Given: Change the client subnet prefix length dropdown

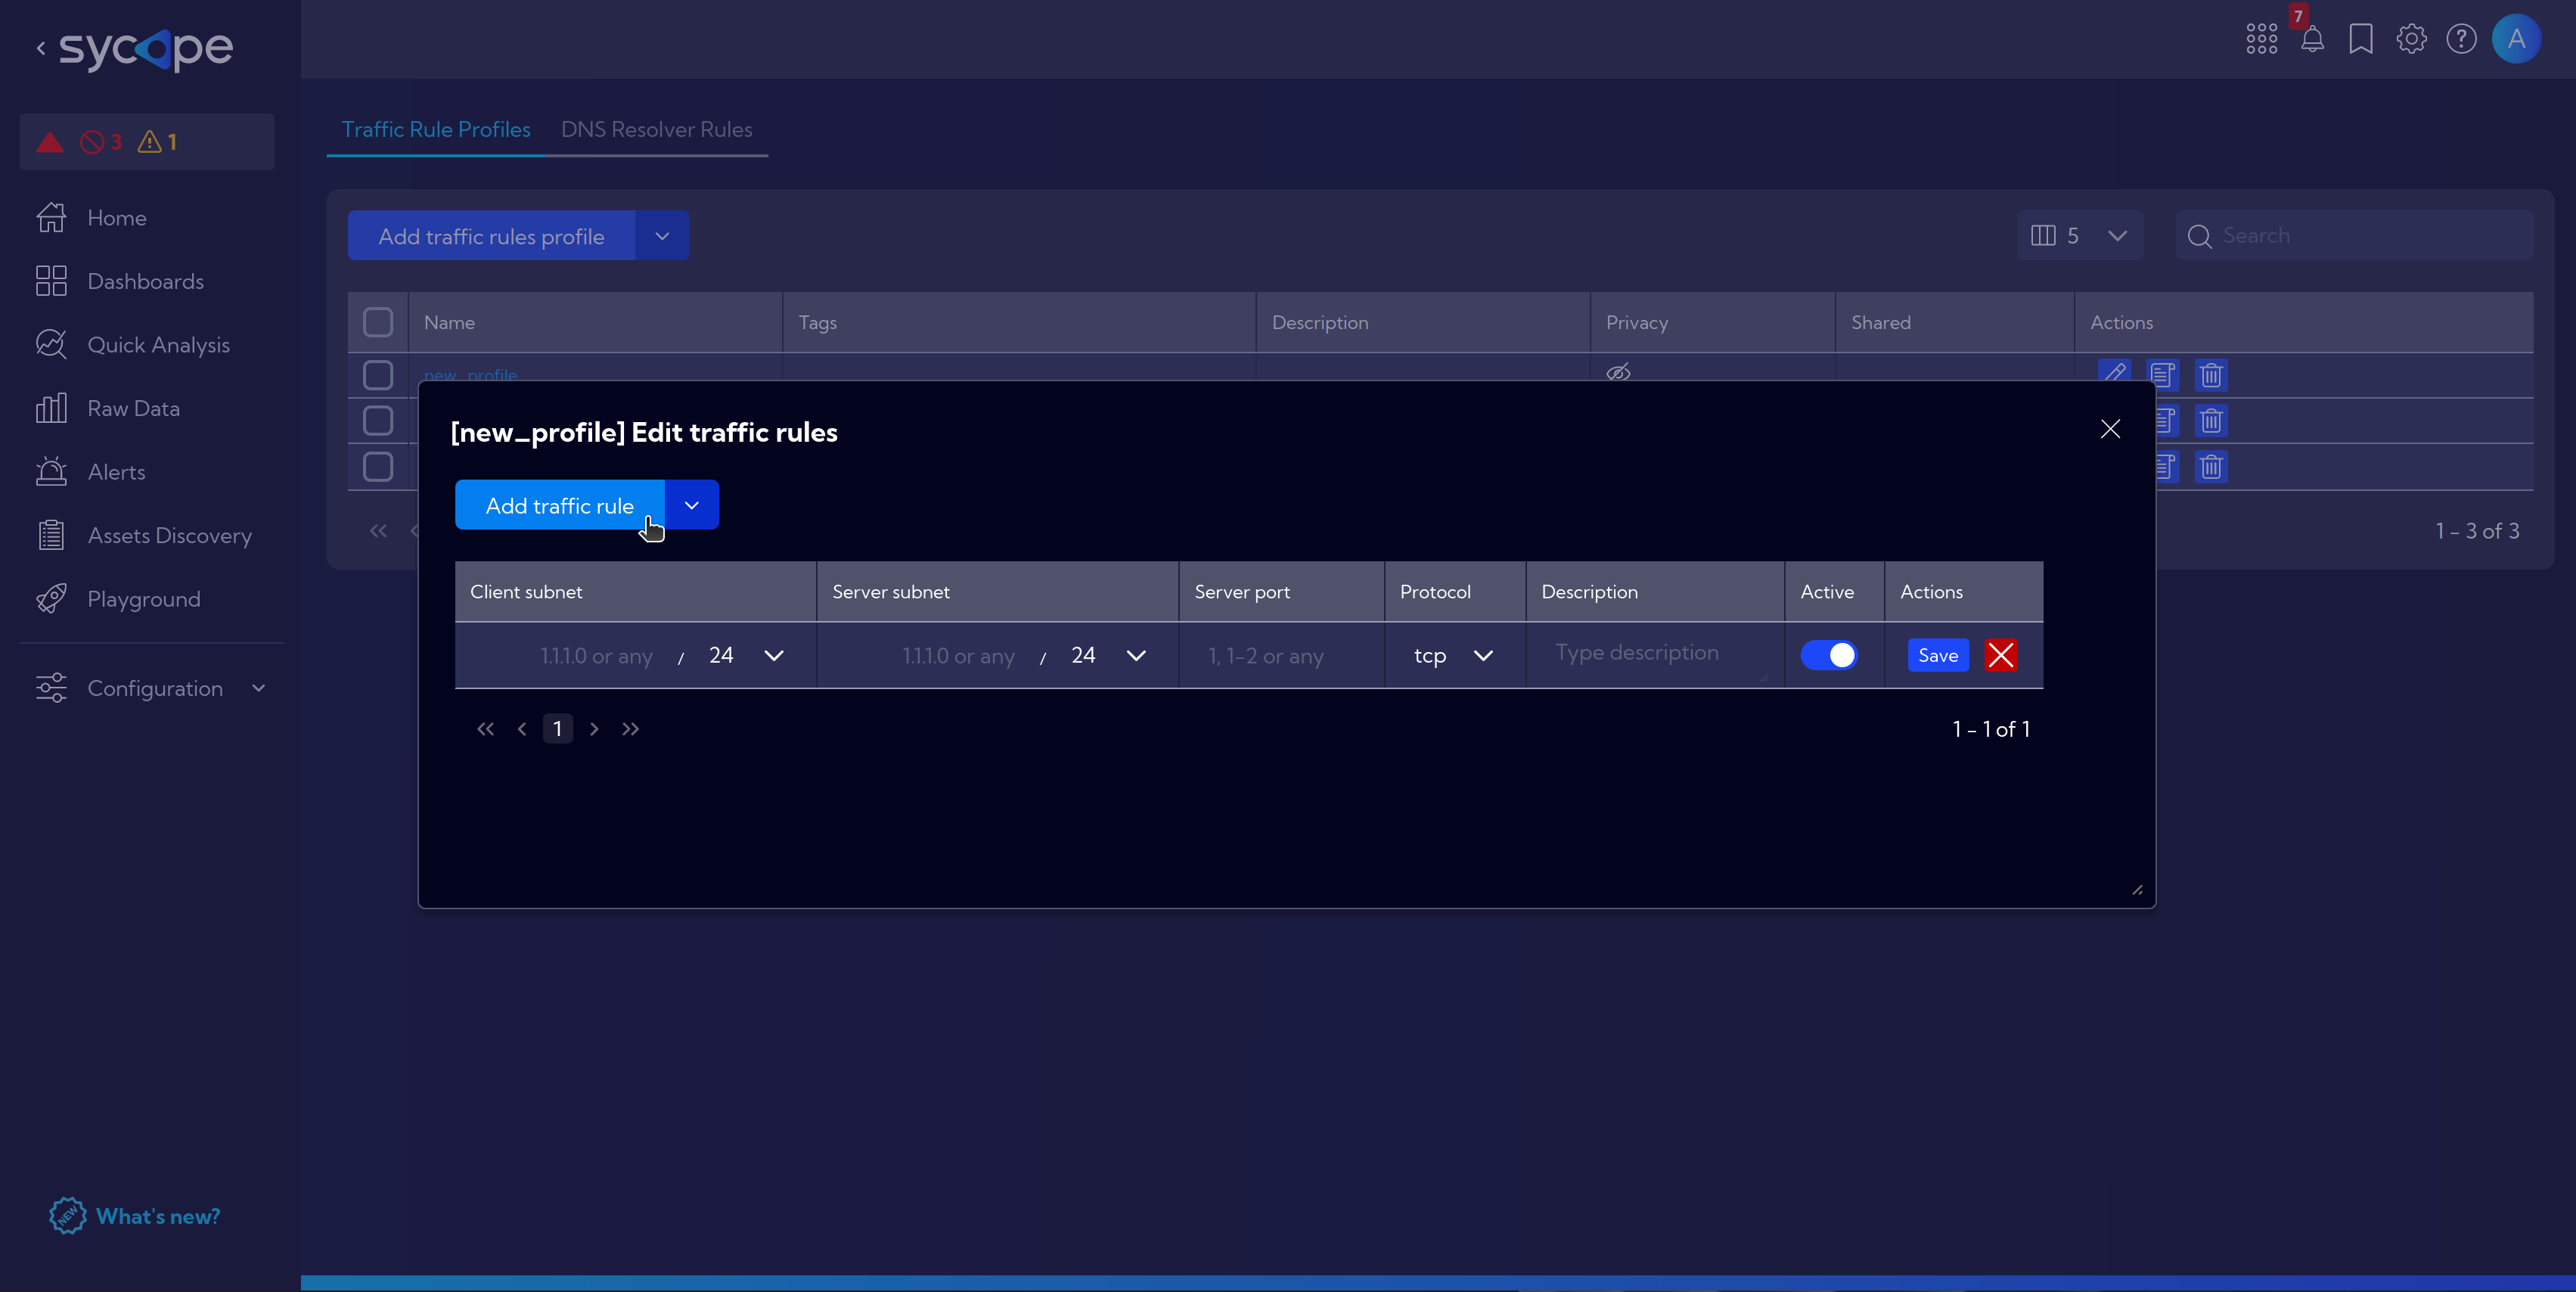Looking at the screenshot, I should click(x=772, y=654).
